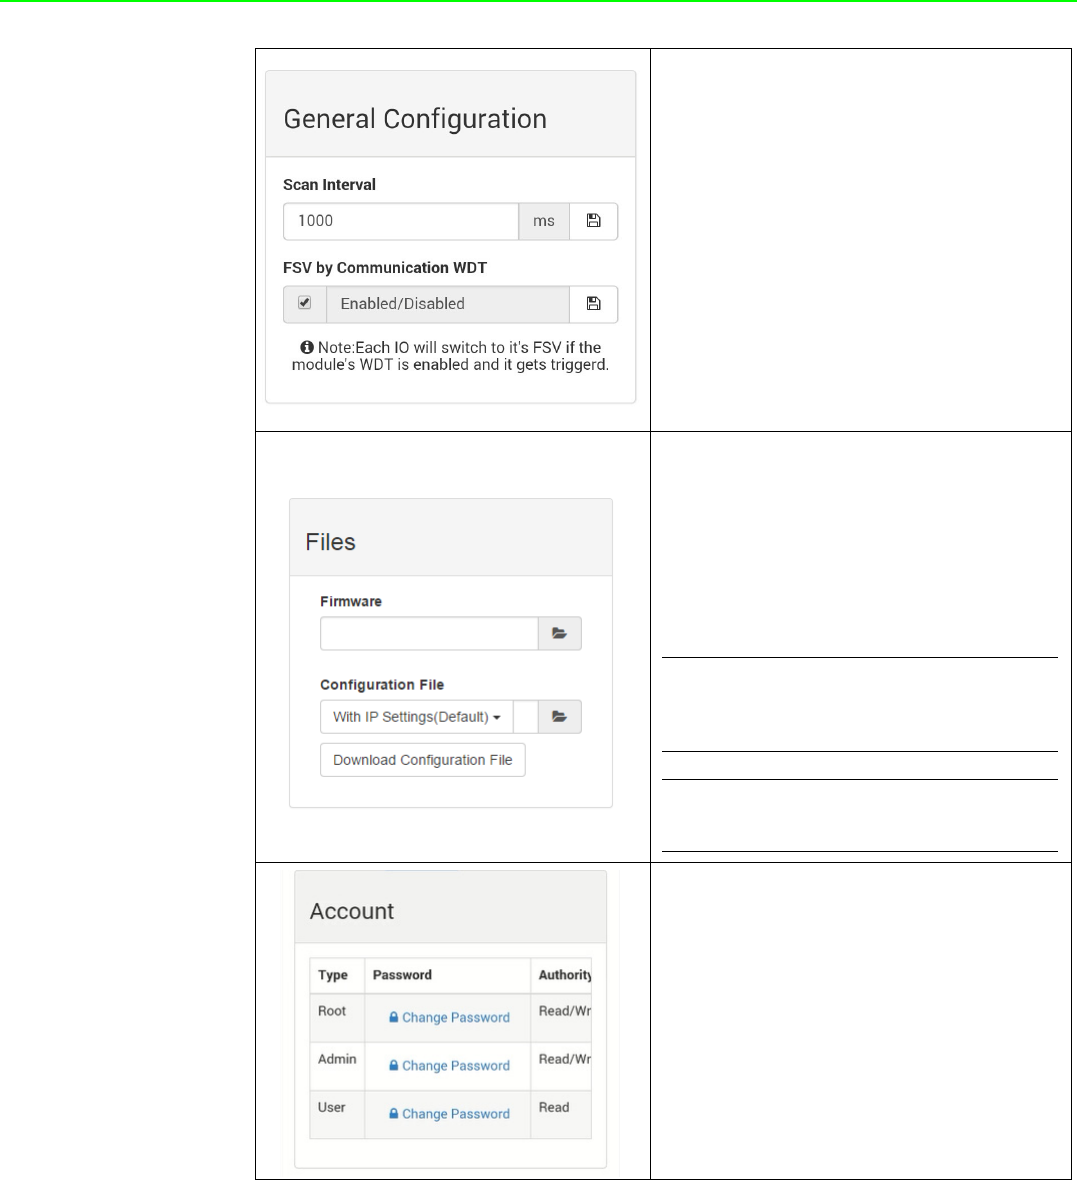
Task: Click the lock icon in Root row
Action: coord(394,1017)
